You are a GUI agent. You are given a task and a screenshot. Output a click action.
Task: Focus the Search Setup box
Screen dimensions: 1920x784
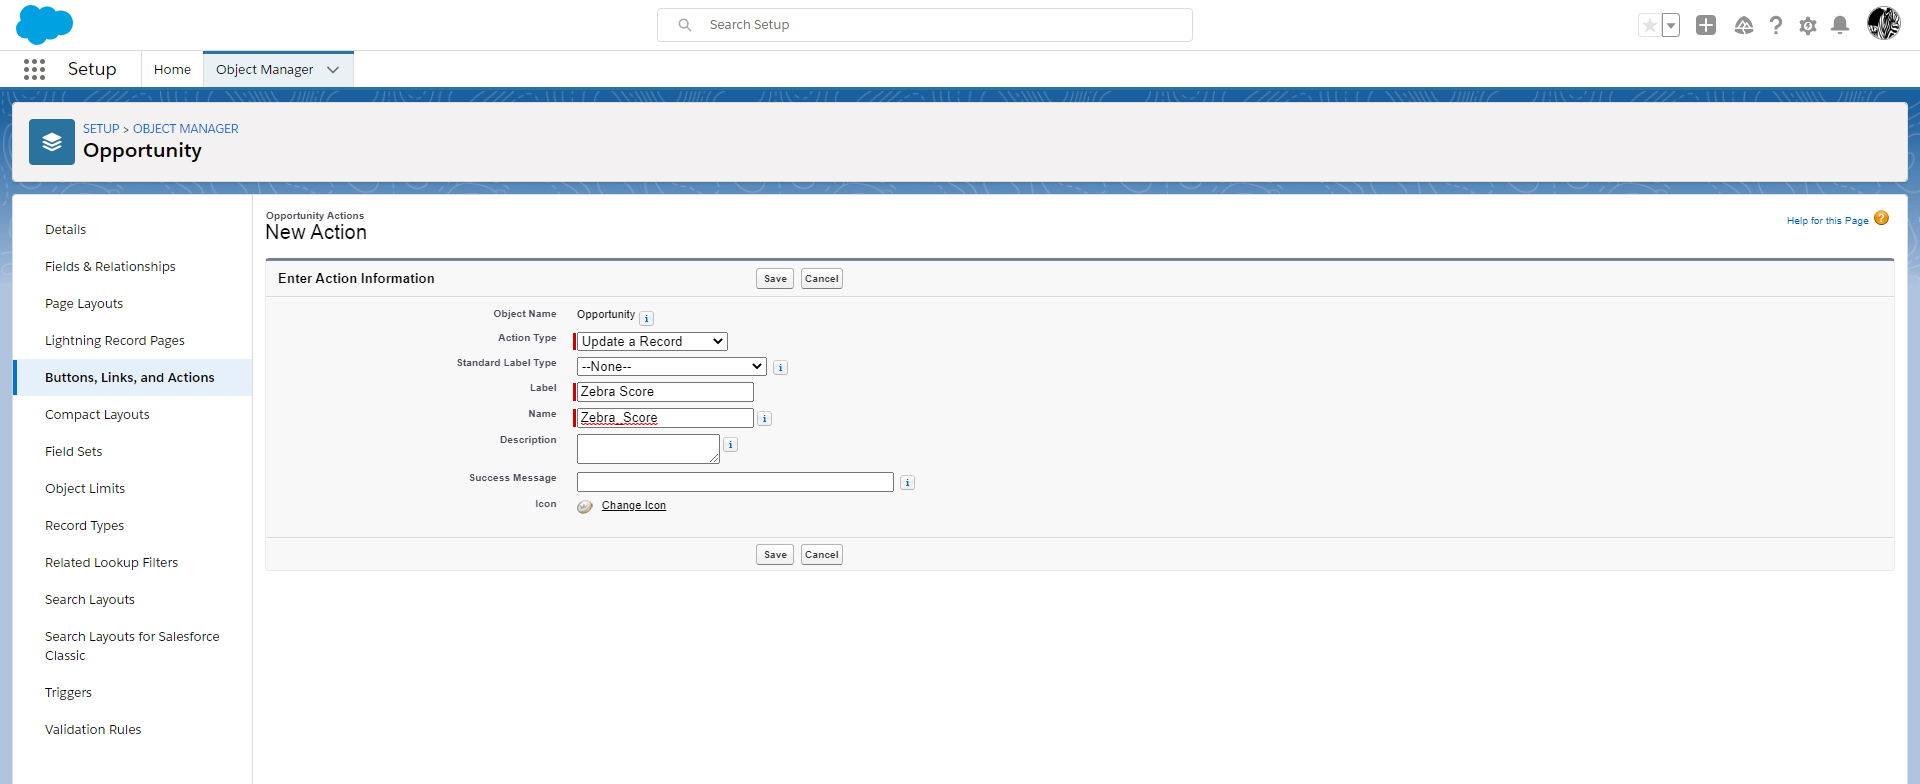(925, 25)
